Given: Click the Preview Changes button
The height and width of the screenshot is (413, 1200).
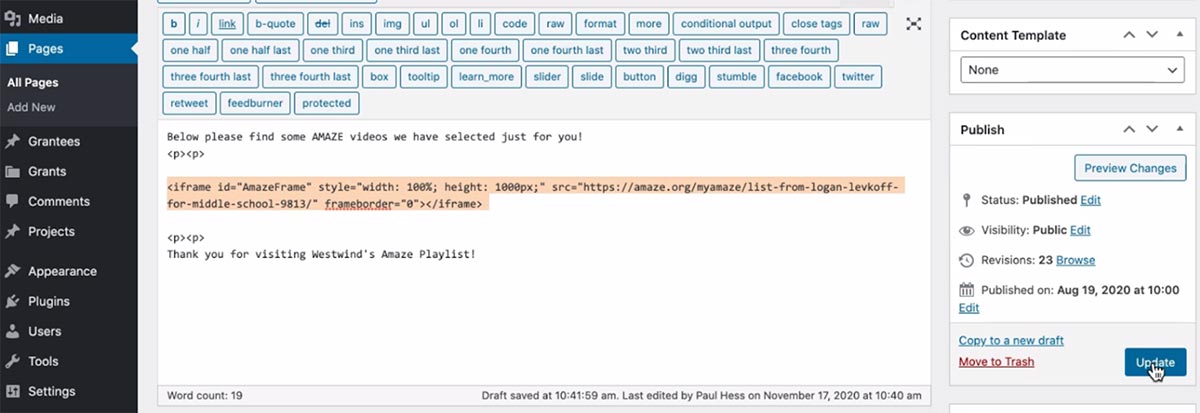Looking at the screenshot, I should (1129, 168).
